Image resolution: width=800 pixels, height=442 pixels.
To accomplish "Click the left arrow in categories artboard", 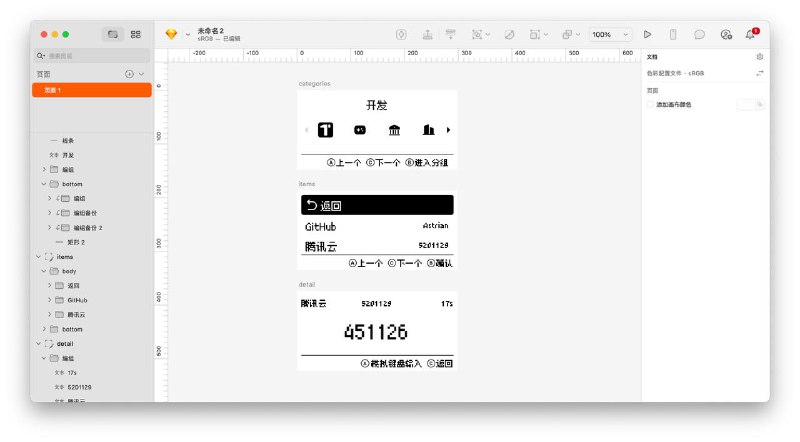I will [306, 130].
